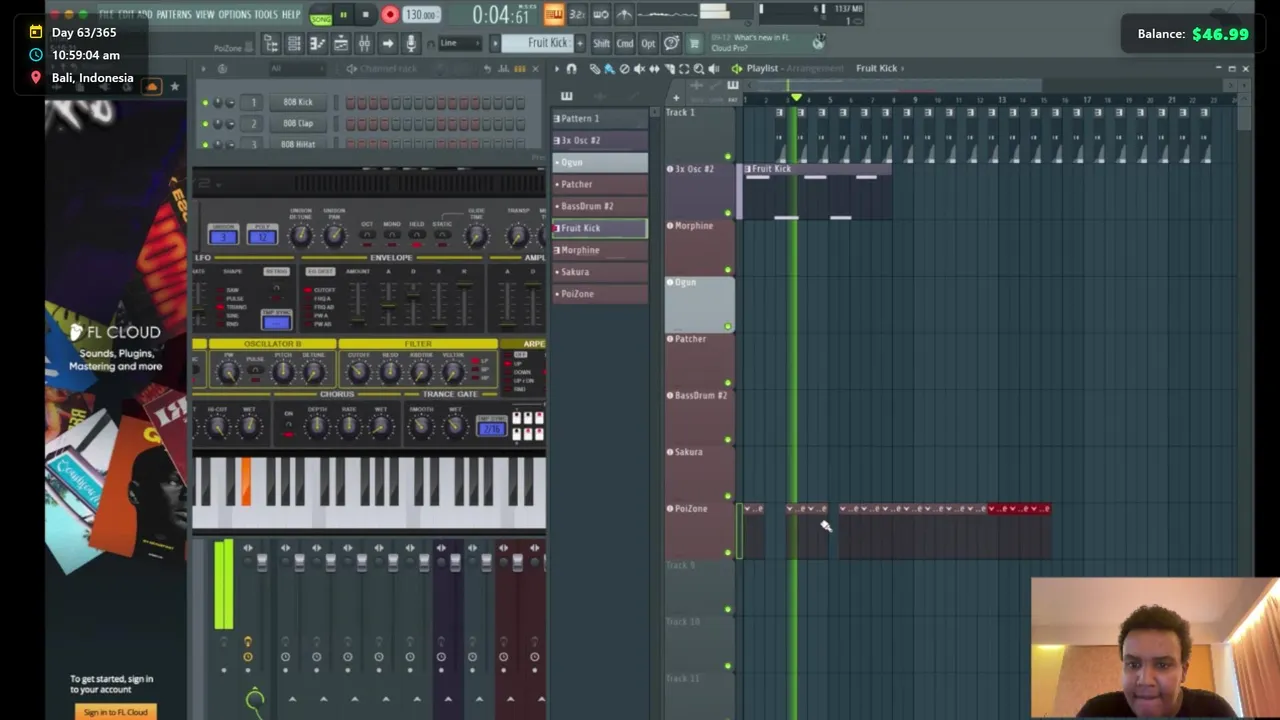This screenshot has width=1280, height=720.
Task: Stop playback using the stop button
Action: coord(366,14)
